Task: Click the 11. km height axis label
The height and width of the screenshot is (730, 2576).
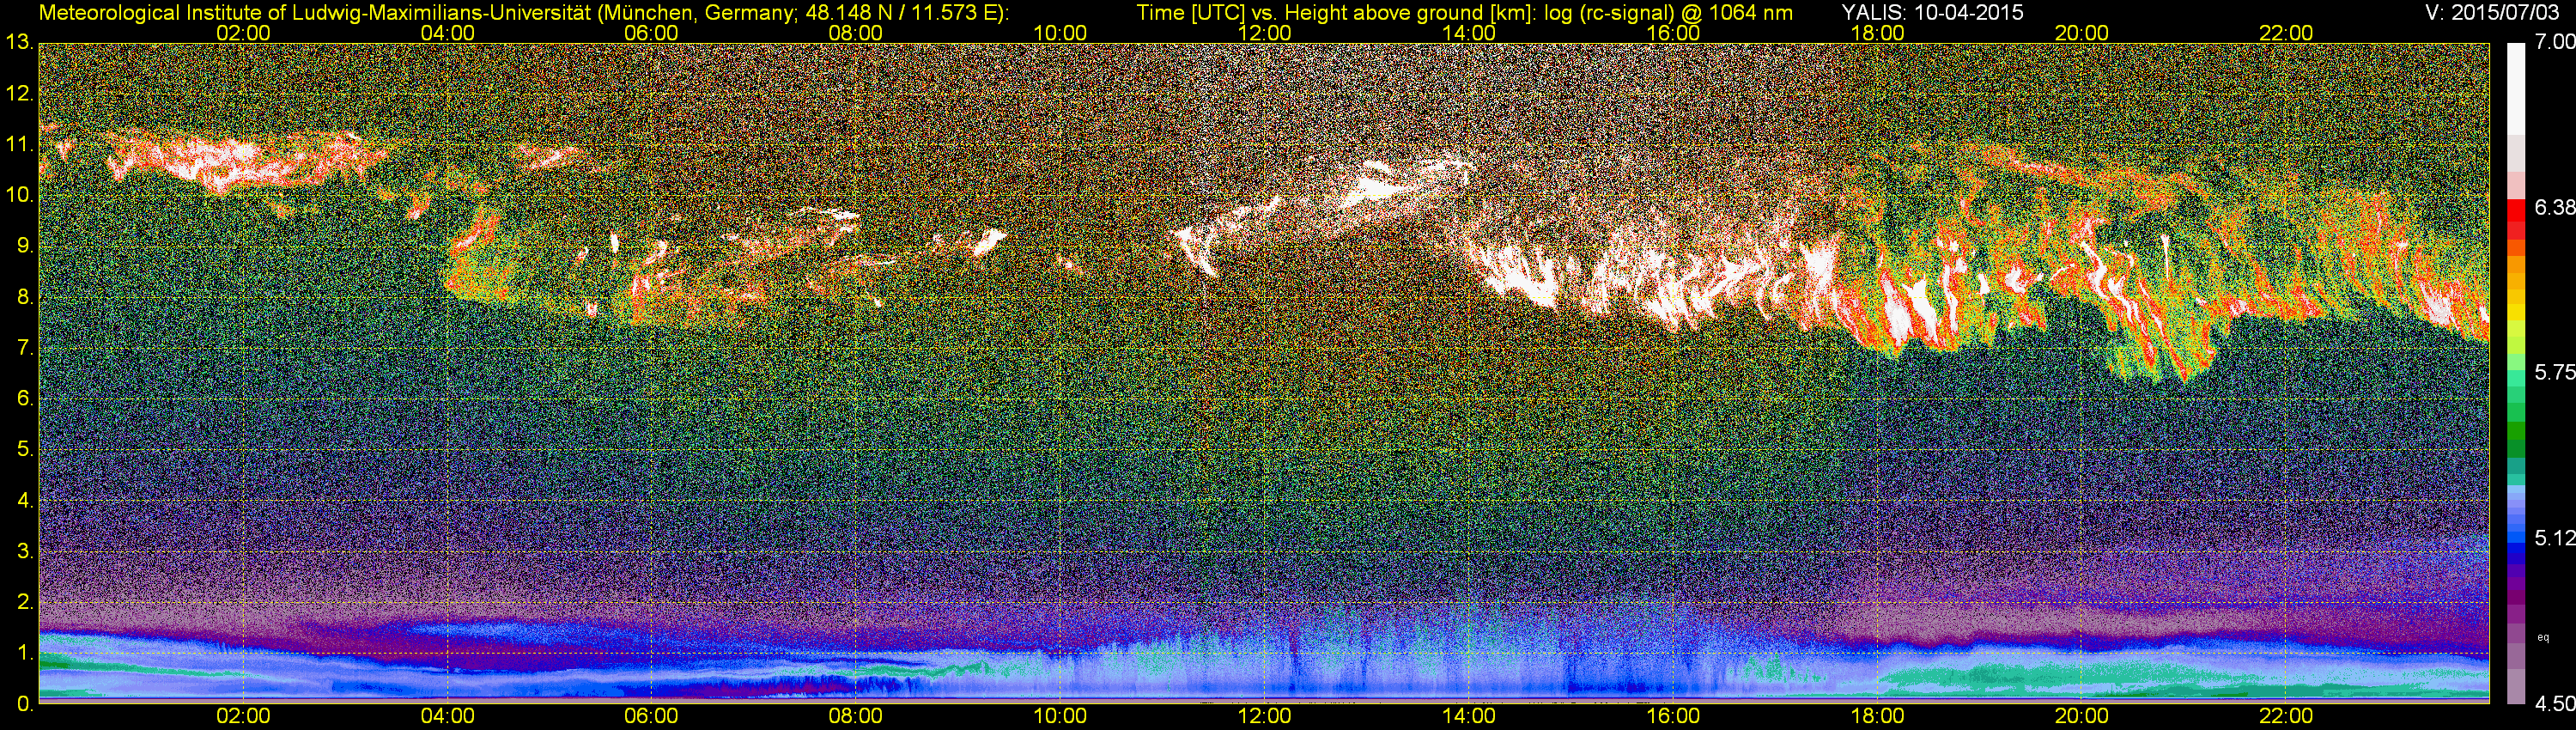Action: point(19,145)
